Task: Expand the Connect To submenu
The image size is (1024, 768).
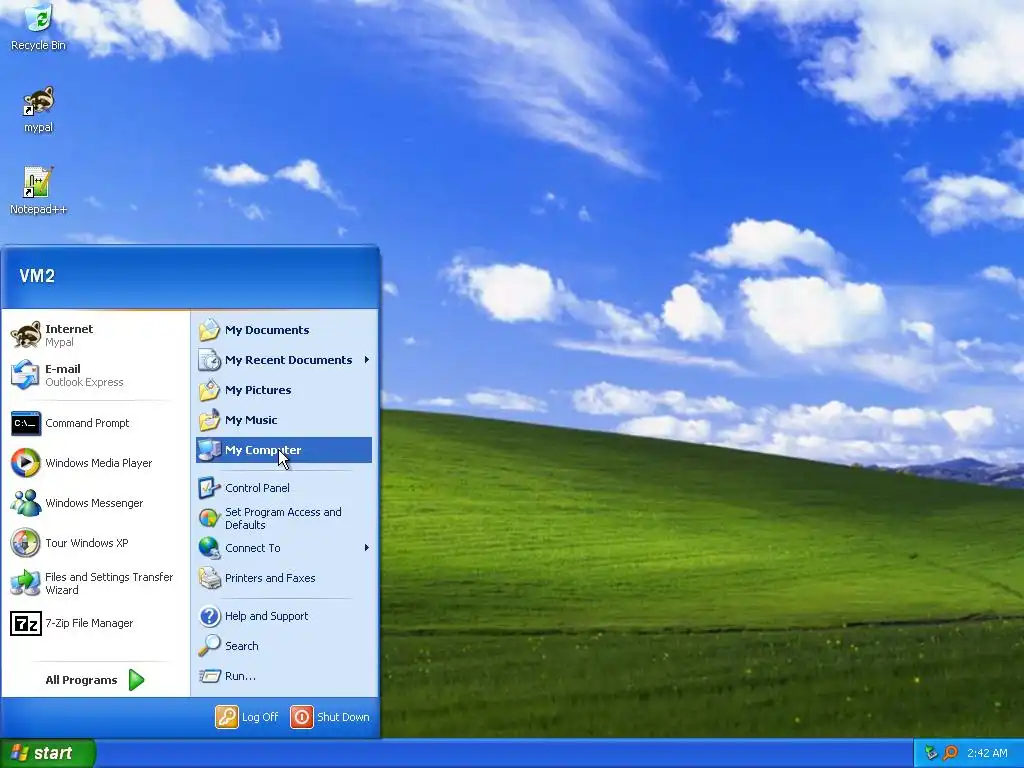Action: click(284, 548)
